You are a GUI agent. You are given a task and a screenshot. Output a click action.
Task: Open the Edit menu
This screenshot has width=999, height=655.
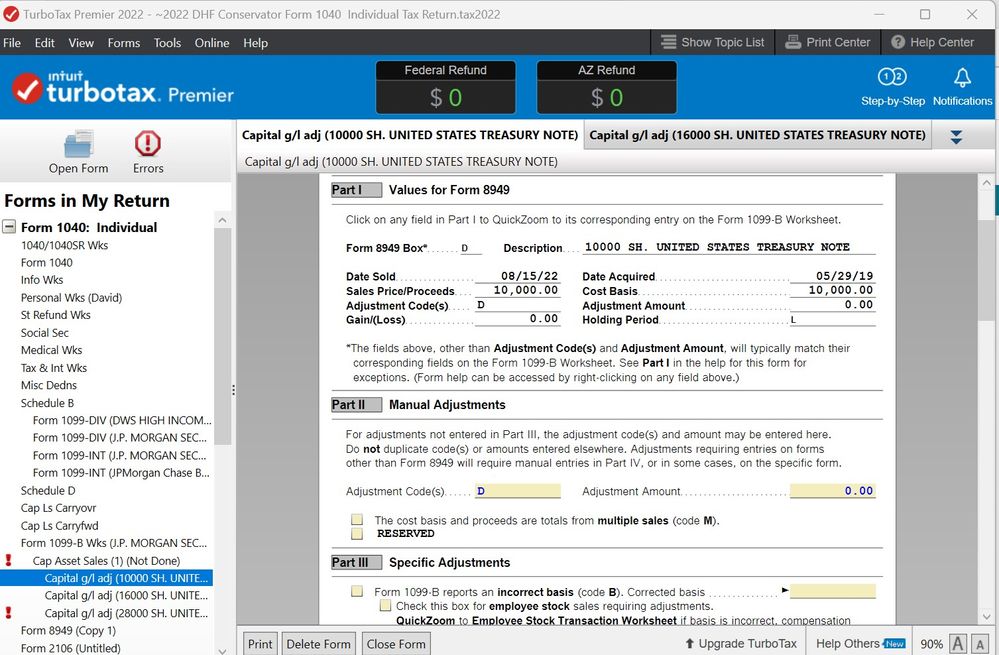pos(45,43)
